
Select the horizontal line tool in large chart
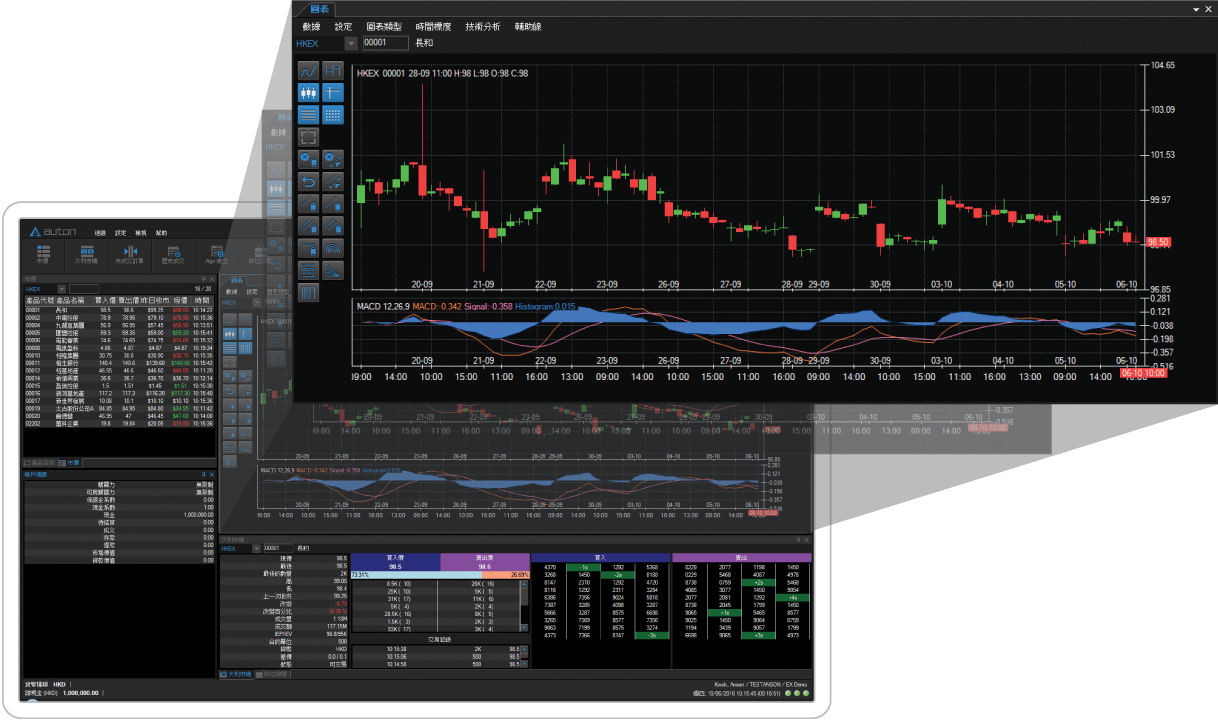tap(308, 248)
